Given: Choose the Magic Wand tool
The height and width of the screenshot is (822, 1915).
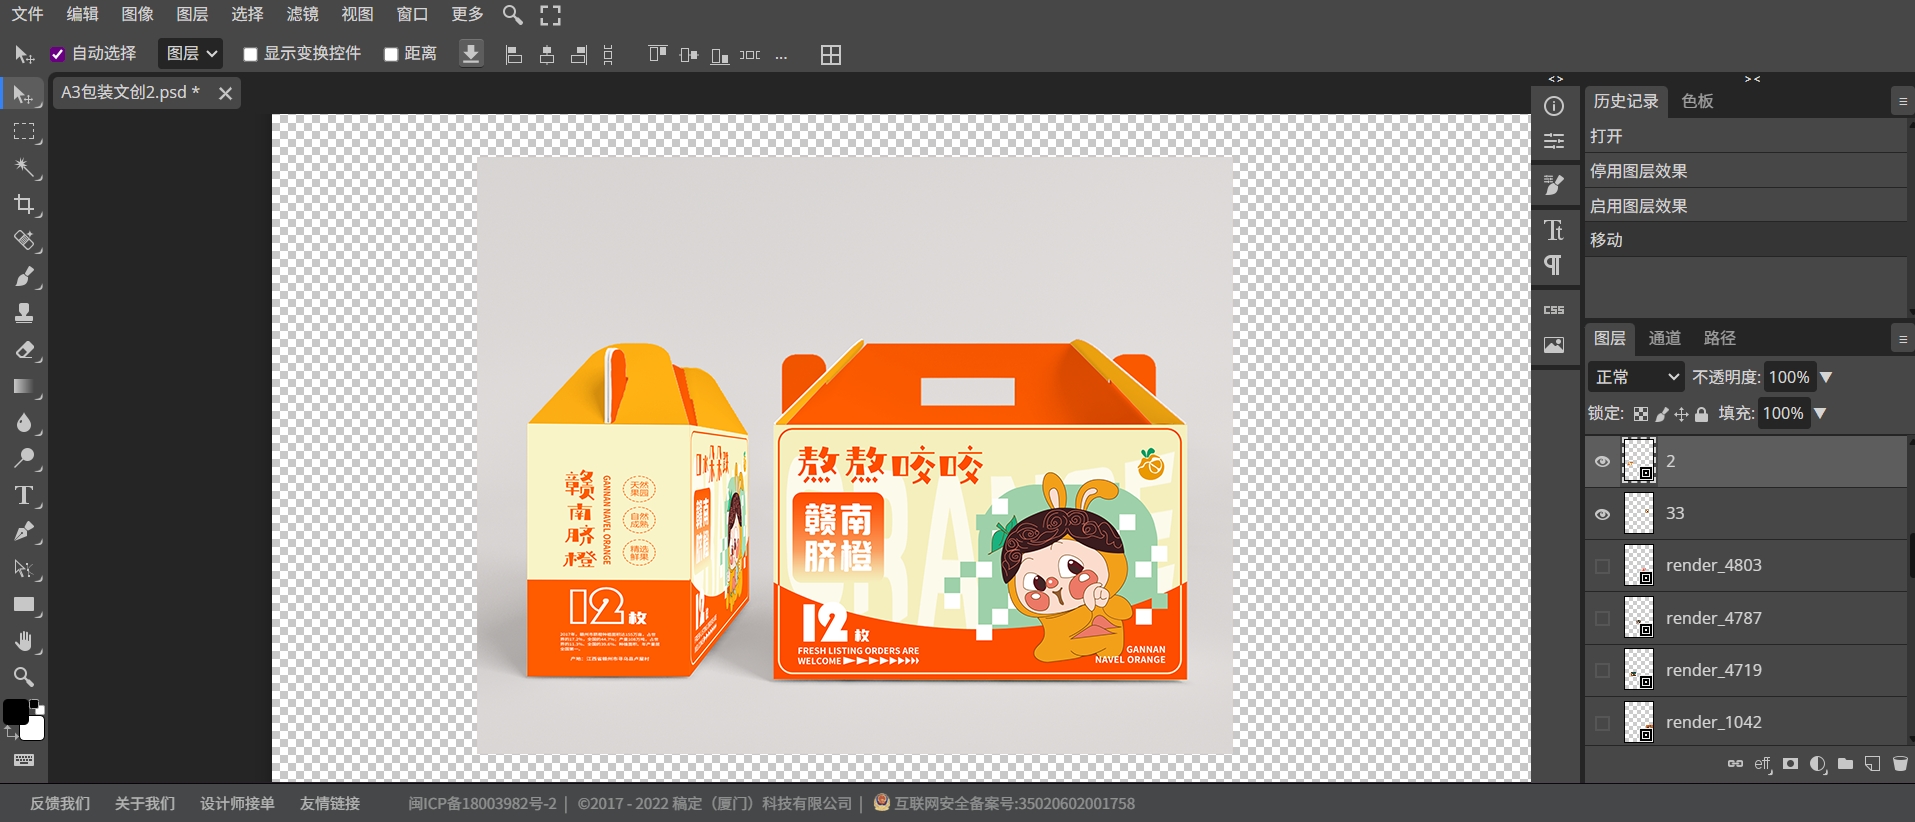Looking at the screenshot, I should 24,168.
